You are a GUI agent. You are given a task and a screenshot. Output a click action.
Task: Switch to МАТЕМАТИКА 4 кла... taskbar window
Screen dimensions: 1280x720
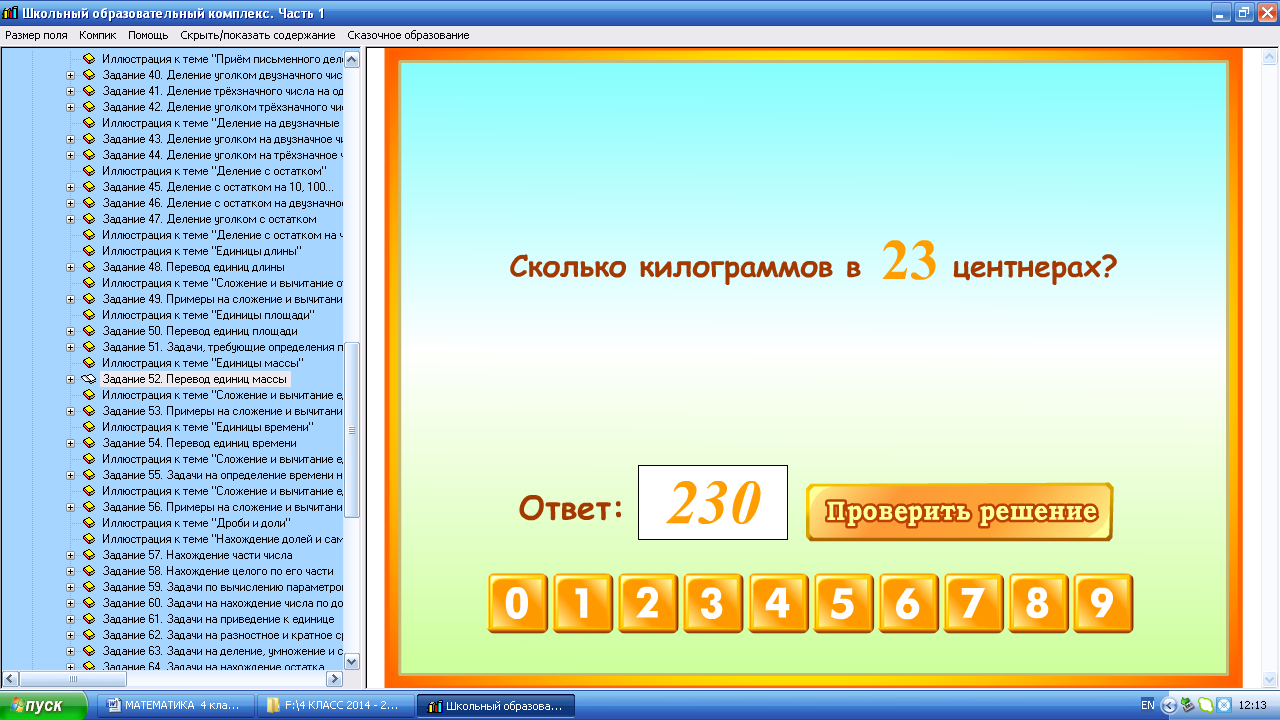click(175, 705)
